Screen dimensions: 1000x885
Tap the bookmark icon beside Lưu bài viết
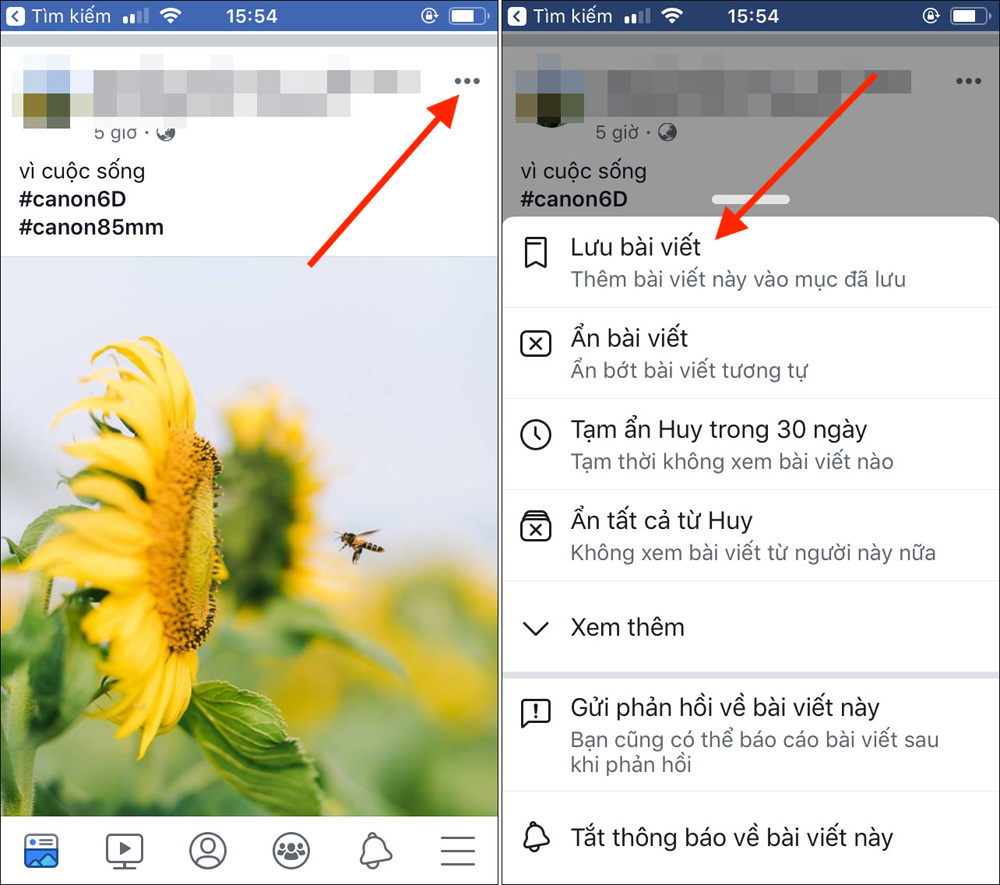pyautogui.click(x=536, y=254)
